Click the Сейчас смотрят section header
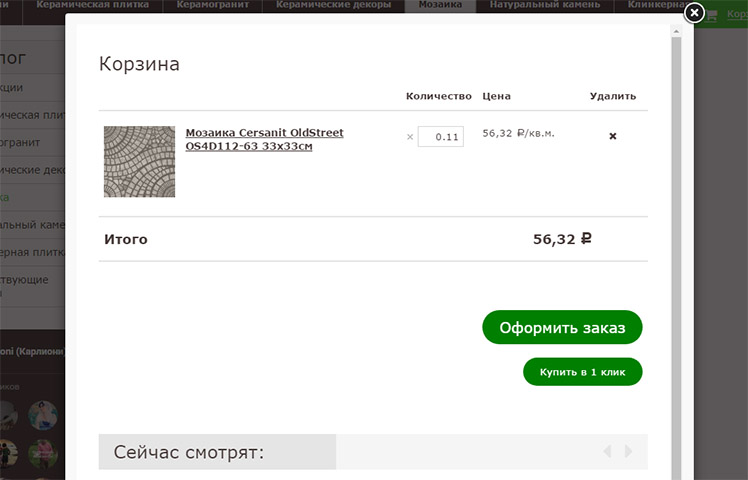 click(188, 452)
